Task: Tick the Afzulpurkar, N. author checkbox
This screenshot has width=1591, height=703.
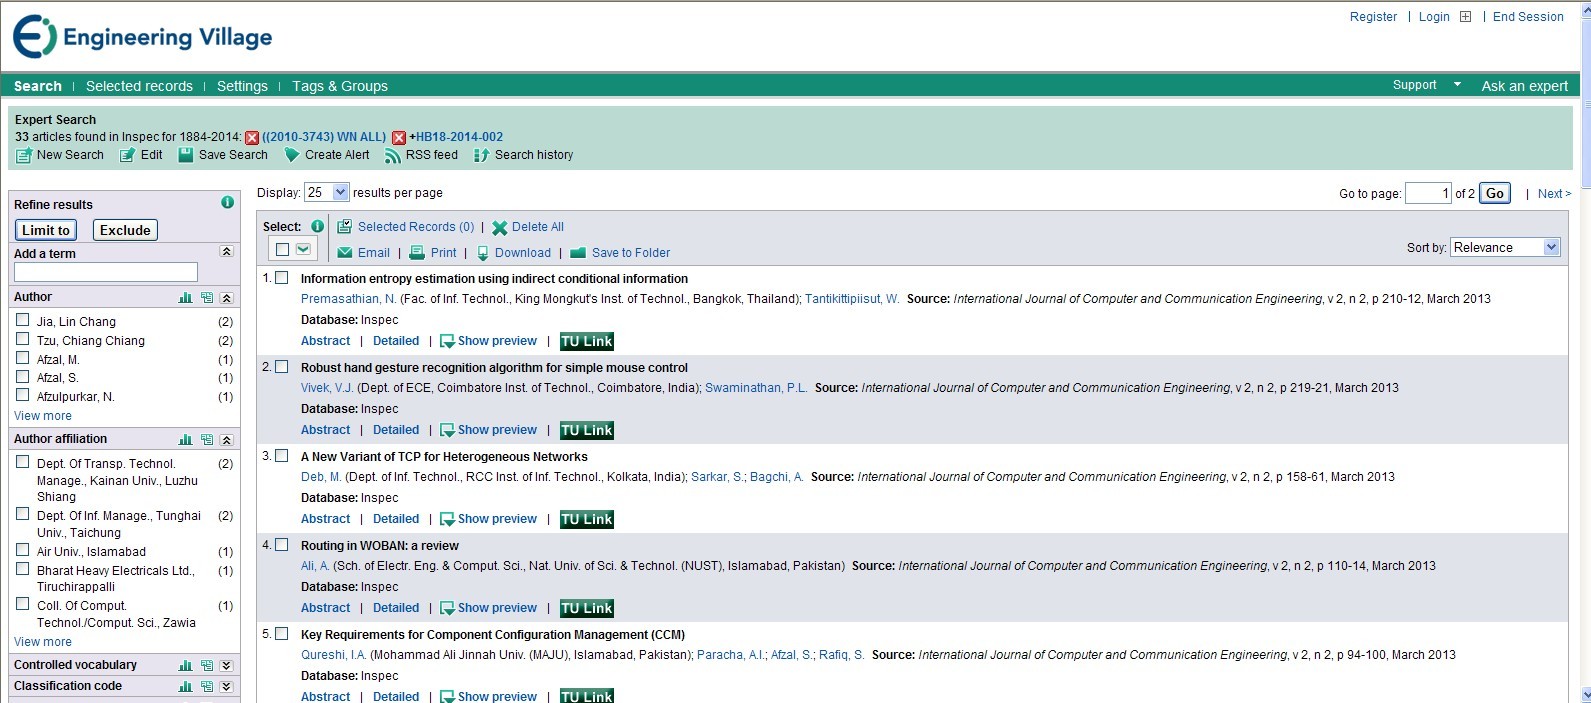Action: pos(23,395)
